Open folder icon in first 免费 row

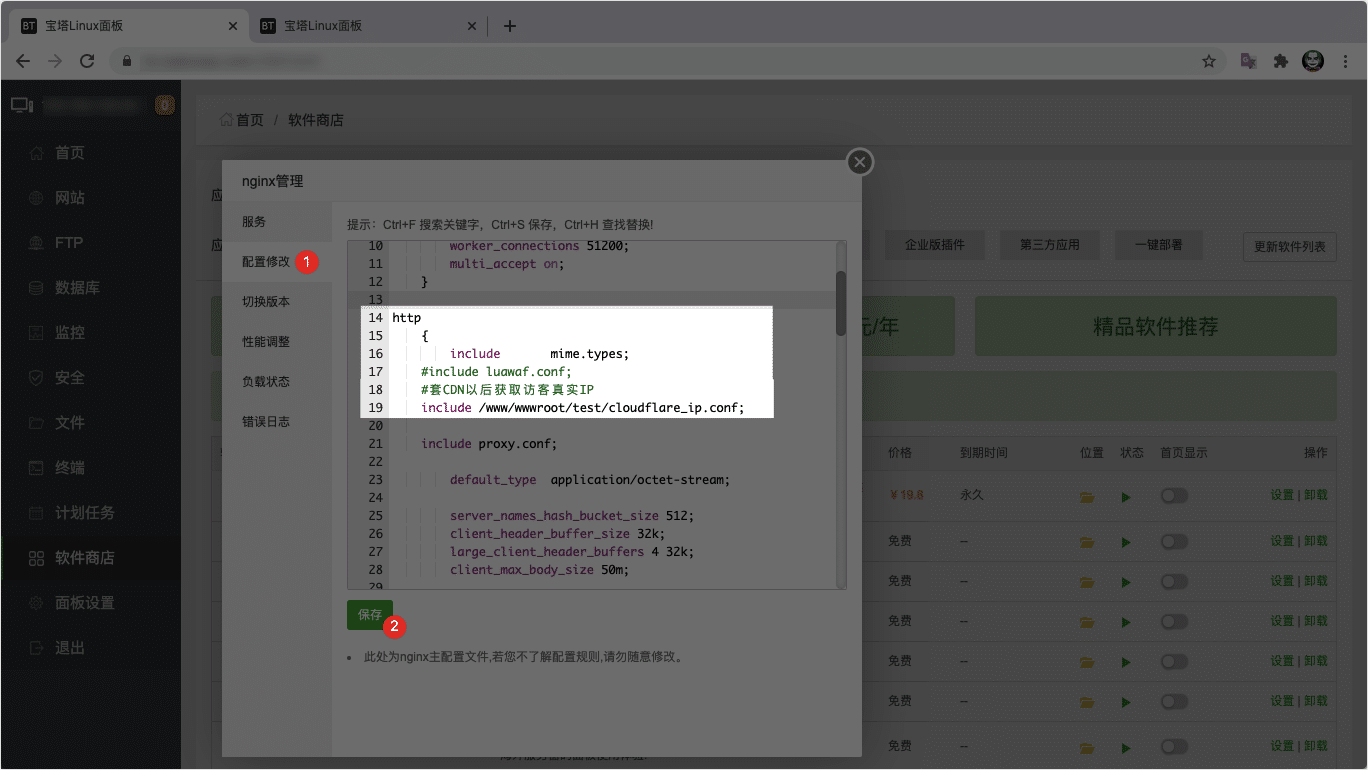click(x=1087, y=542)
